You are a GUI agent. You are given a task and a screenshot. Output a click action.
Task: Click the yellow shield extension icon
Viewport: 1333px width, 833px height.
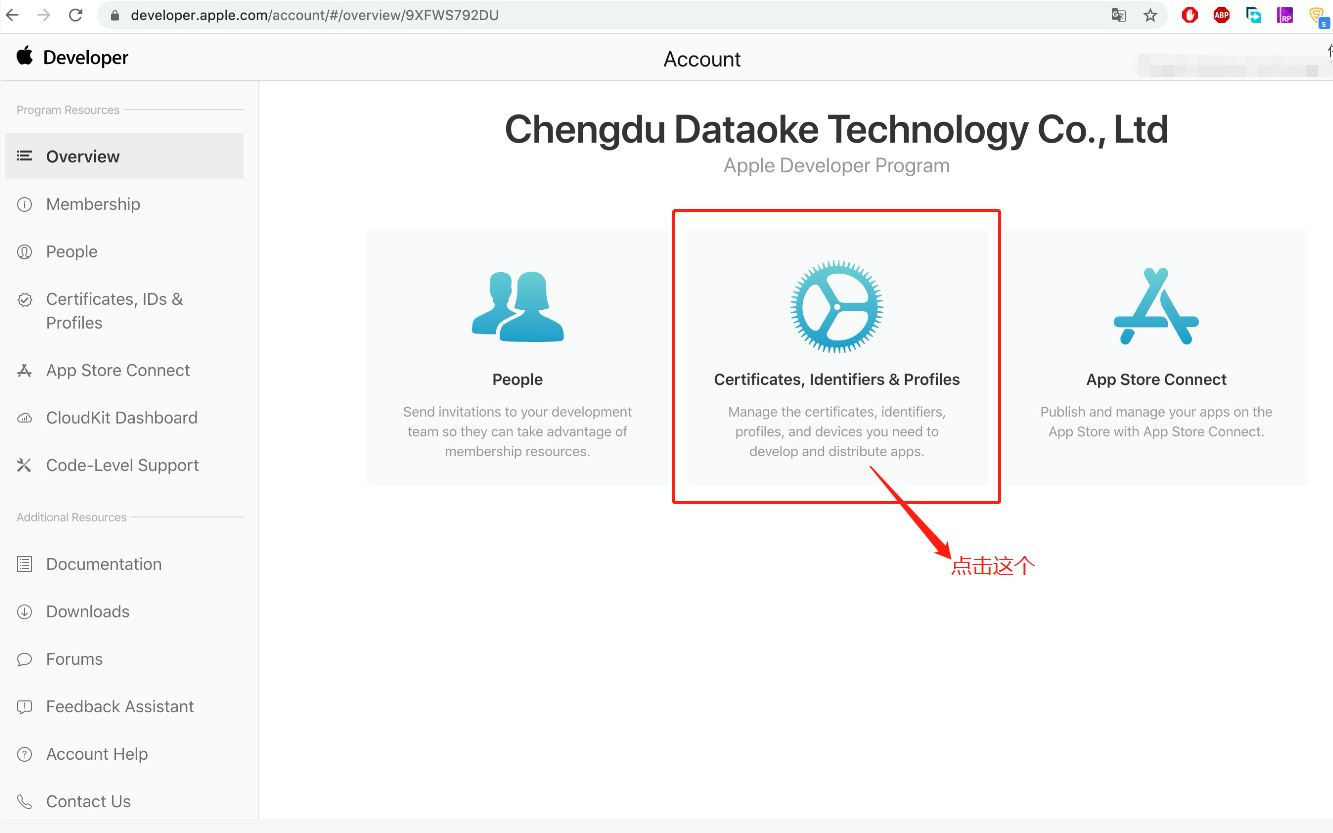(x=1318, y=16)
